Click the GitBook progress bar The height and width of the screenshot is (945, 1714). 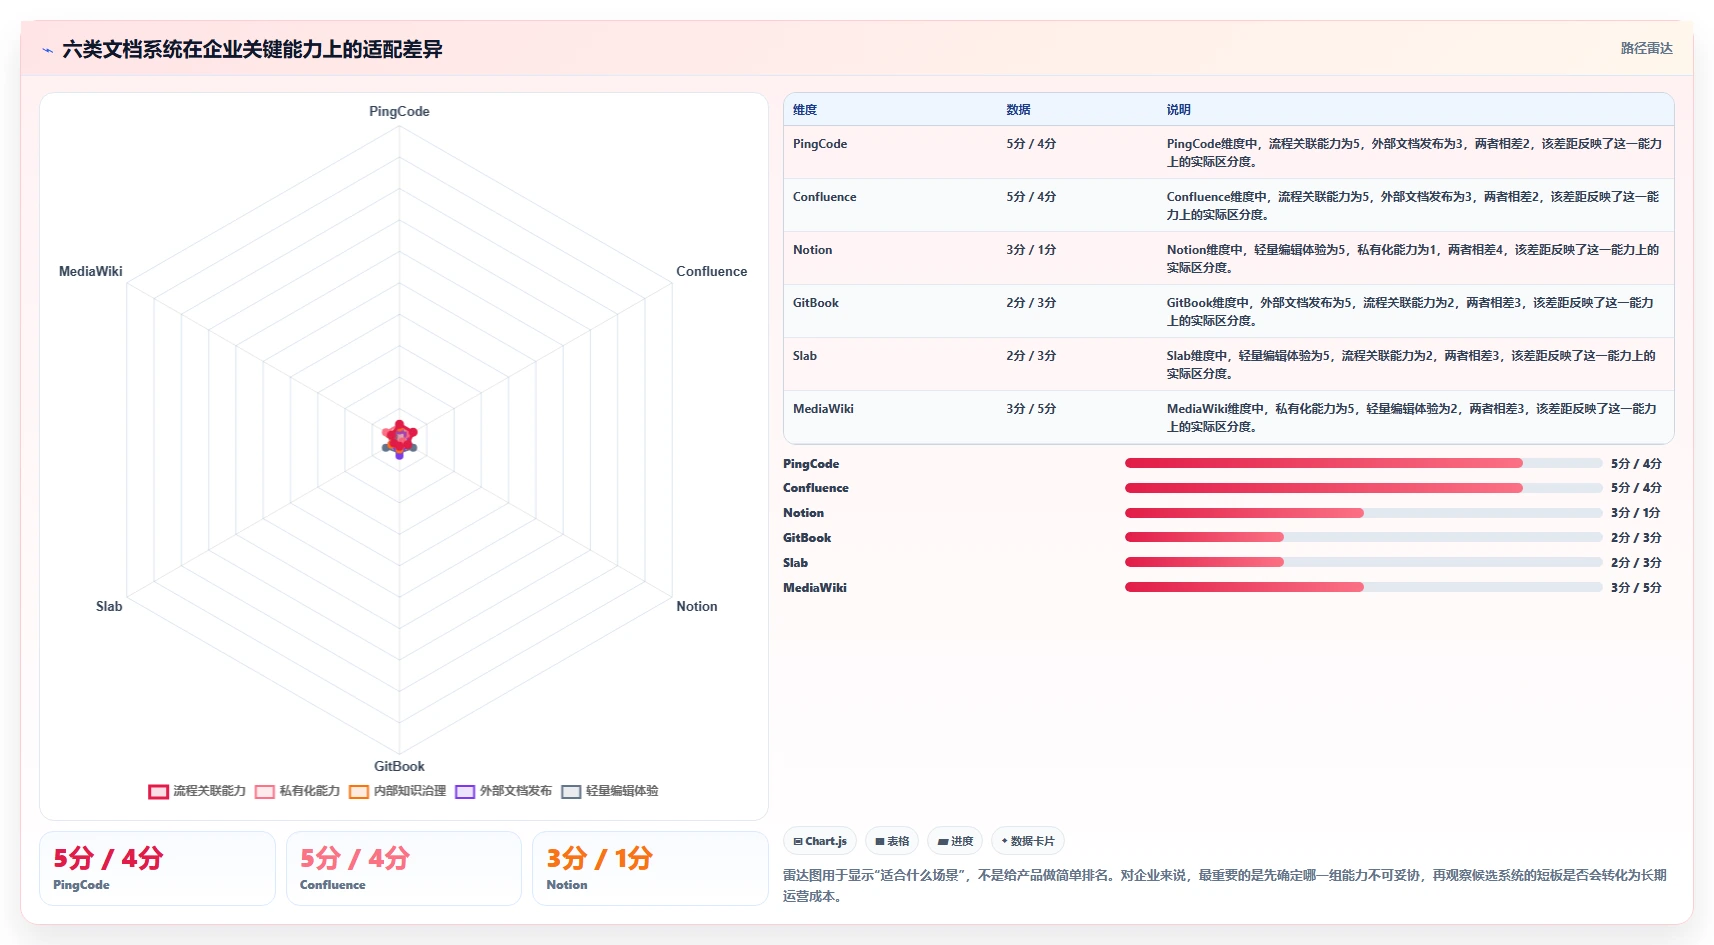click(1363, 537)
